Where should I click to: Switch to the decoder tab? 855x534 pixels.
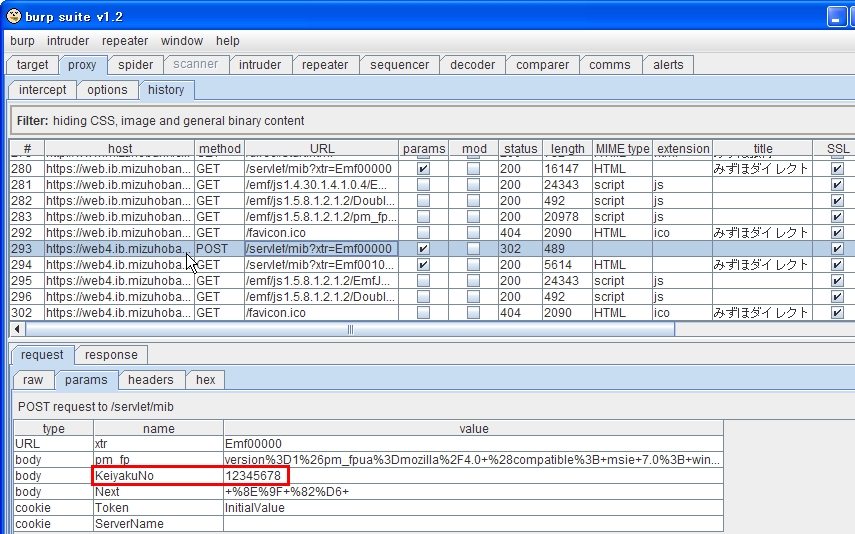(472, 65)
